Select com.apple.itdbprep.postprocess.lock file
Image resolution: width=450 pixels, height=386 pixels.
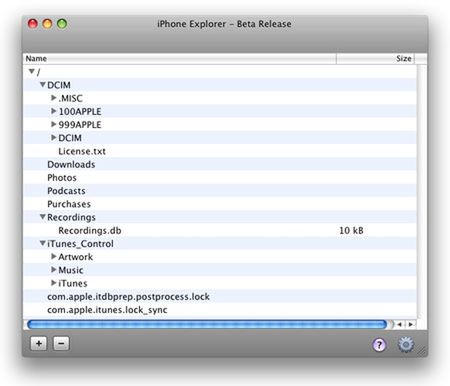(128, 297)
